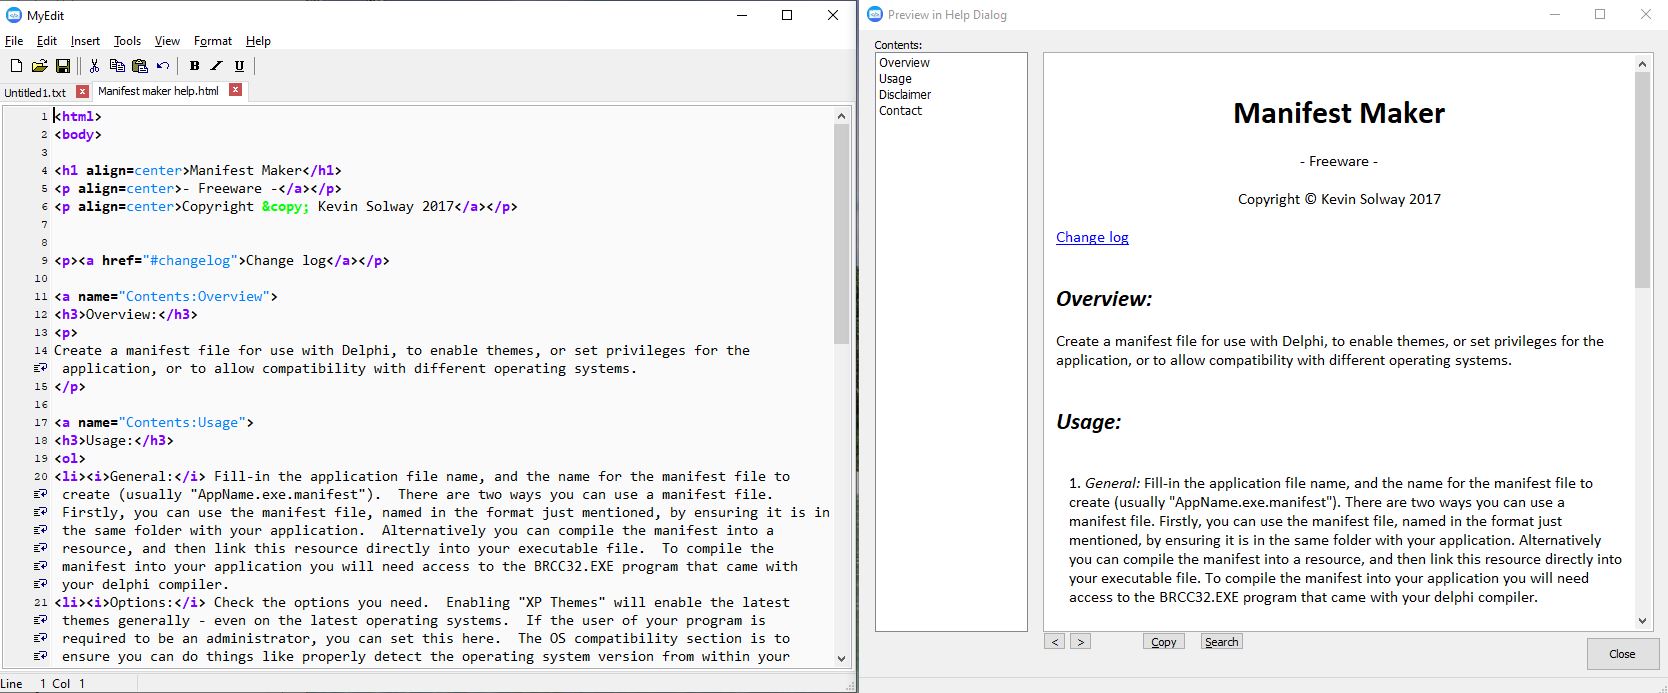This screenshot has height=693, width=1668.
Task: Click line number 9 in the gutter
Action: coord(44,261)
